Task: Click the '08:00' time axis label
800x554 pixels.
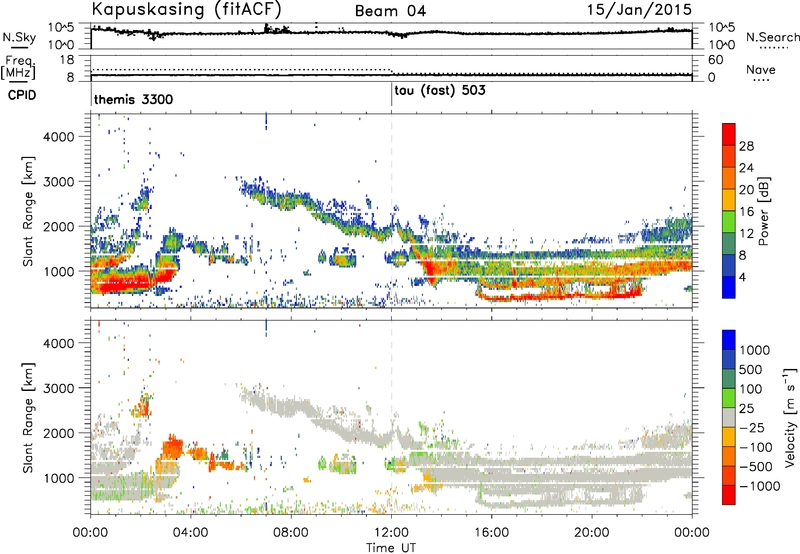Action: 291,533
